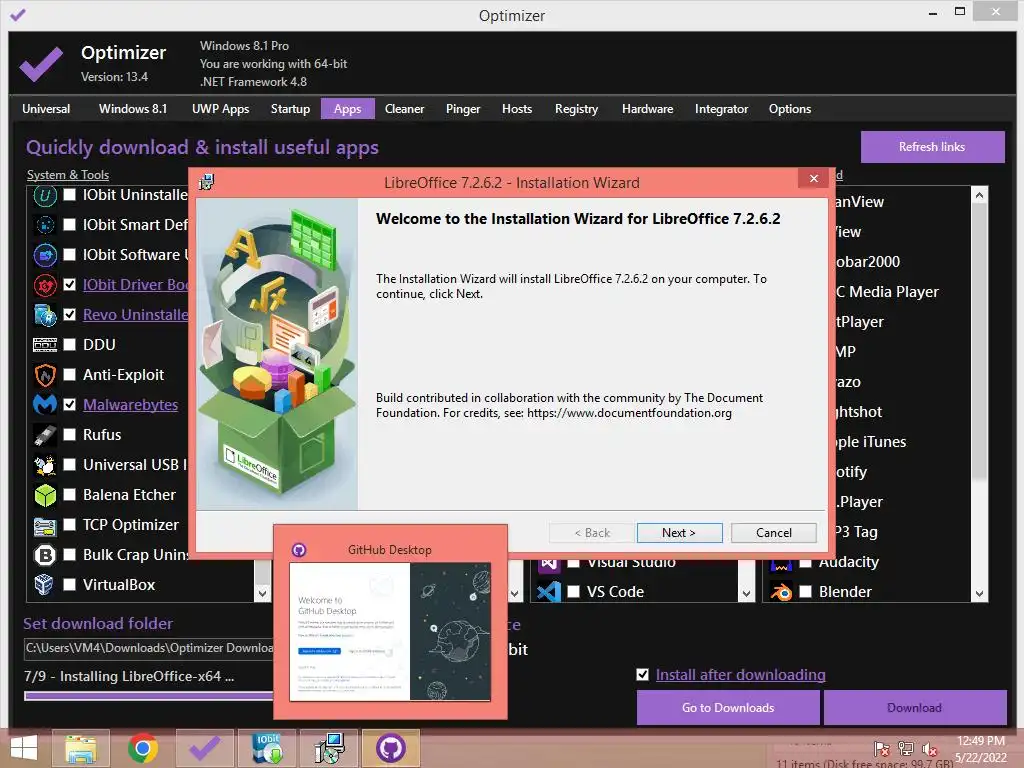Click the installation progress bar
This screenshot has width=1024, height=768.
148,696
